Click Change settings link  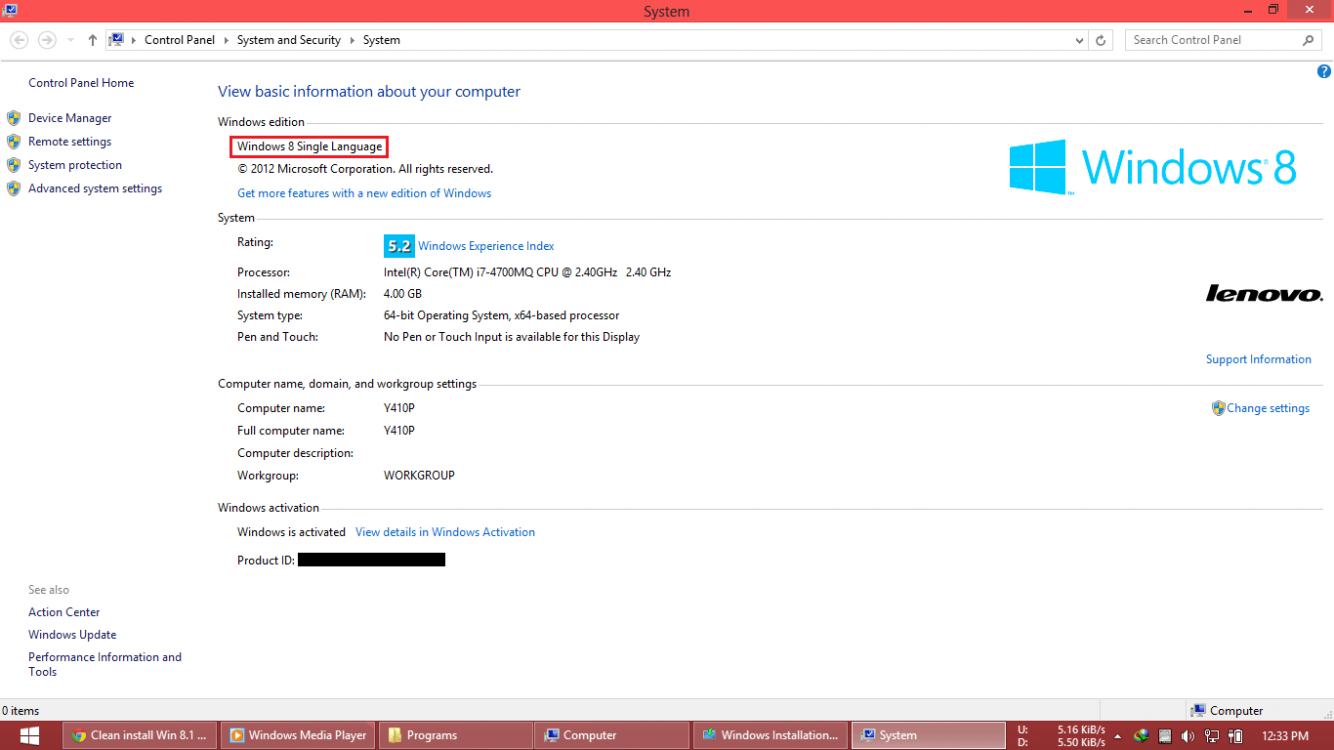pyautogui.click(x=1268, y=408)
